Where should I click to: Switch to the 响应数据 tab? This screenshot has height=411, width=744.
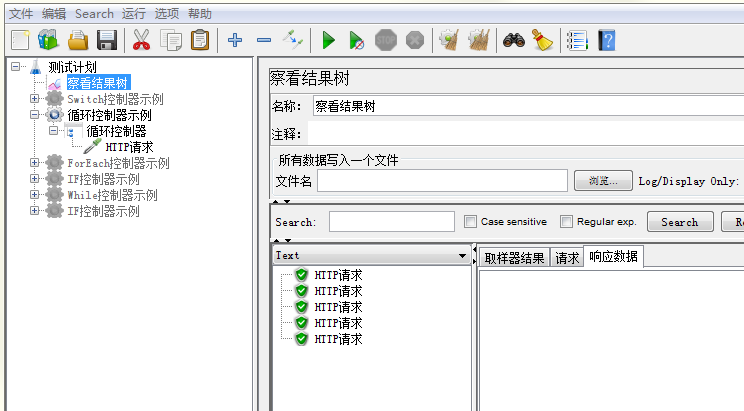pos(613,257)
